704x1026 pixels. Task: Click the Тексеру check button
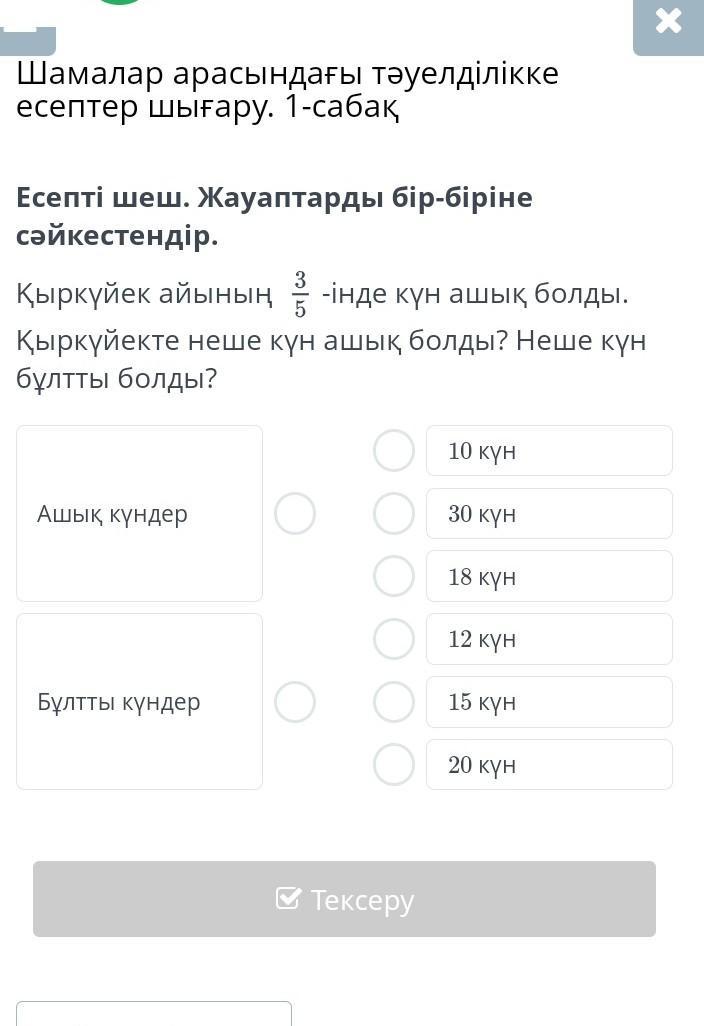coord(344,899)
